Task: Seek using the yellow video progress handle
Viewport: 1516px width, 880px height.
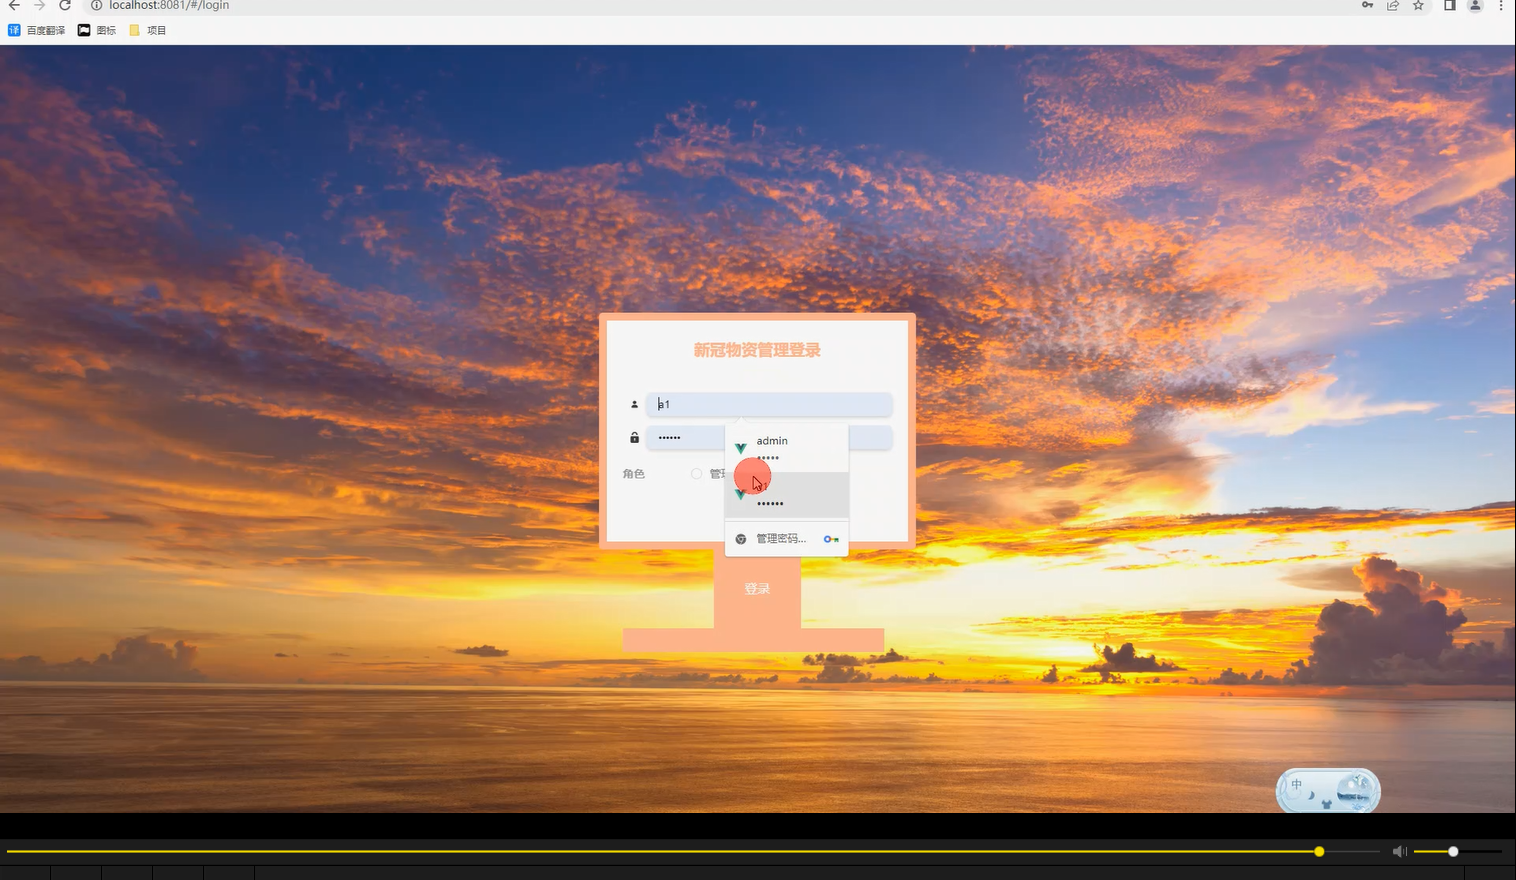Action: (x=1319, y=852)
